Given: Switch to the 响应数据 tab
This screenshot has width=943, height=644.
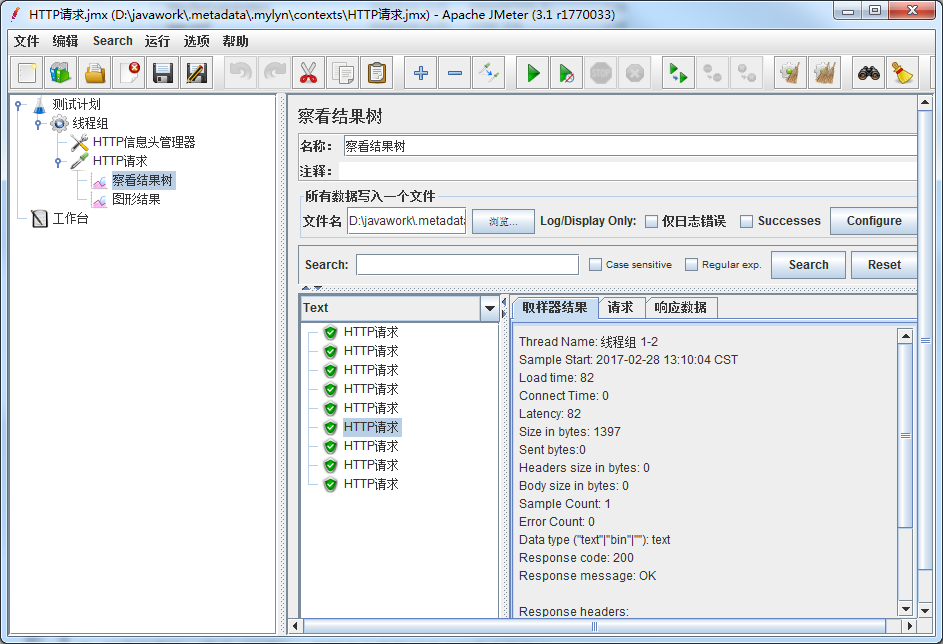Looking at the screenshot, I should click(681, 307).
